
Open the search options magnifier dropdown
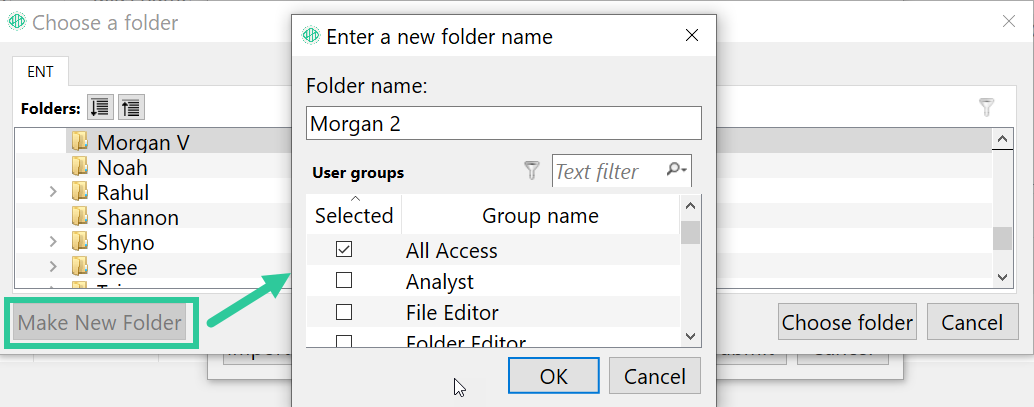676,170
